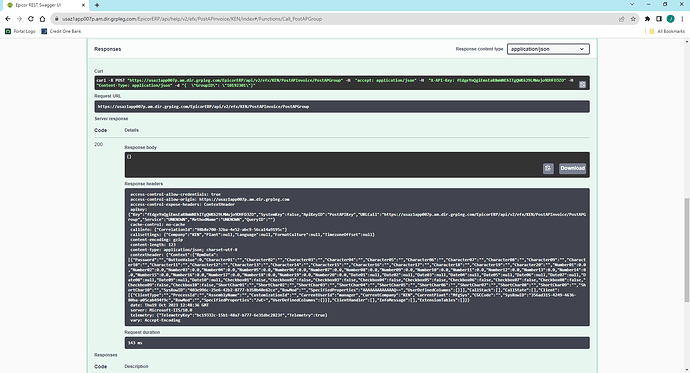The width and height of the screenshot is (690, 373).
Task: Bookmark this page with the star icon
Action: pyautogui.click(x=633, y=19)
